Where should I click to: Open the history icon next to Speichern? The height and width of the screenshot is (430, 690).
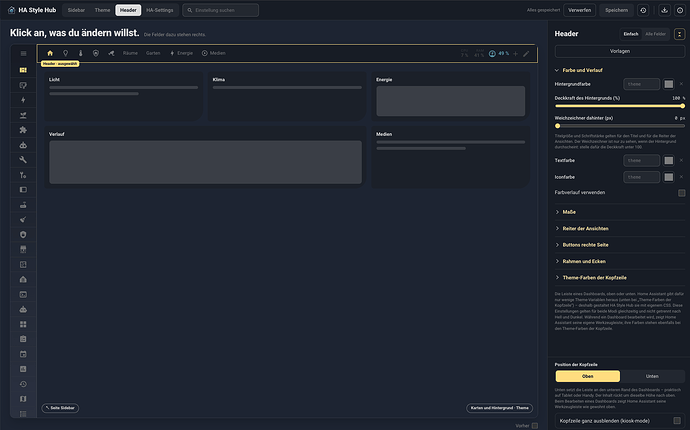coord(643,10)
